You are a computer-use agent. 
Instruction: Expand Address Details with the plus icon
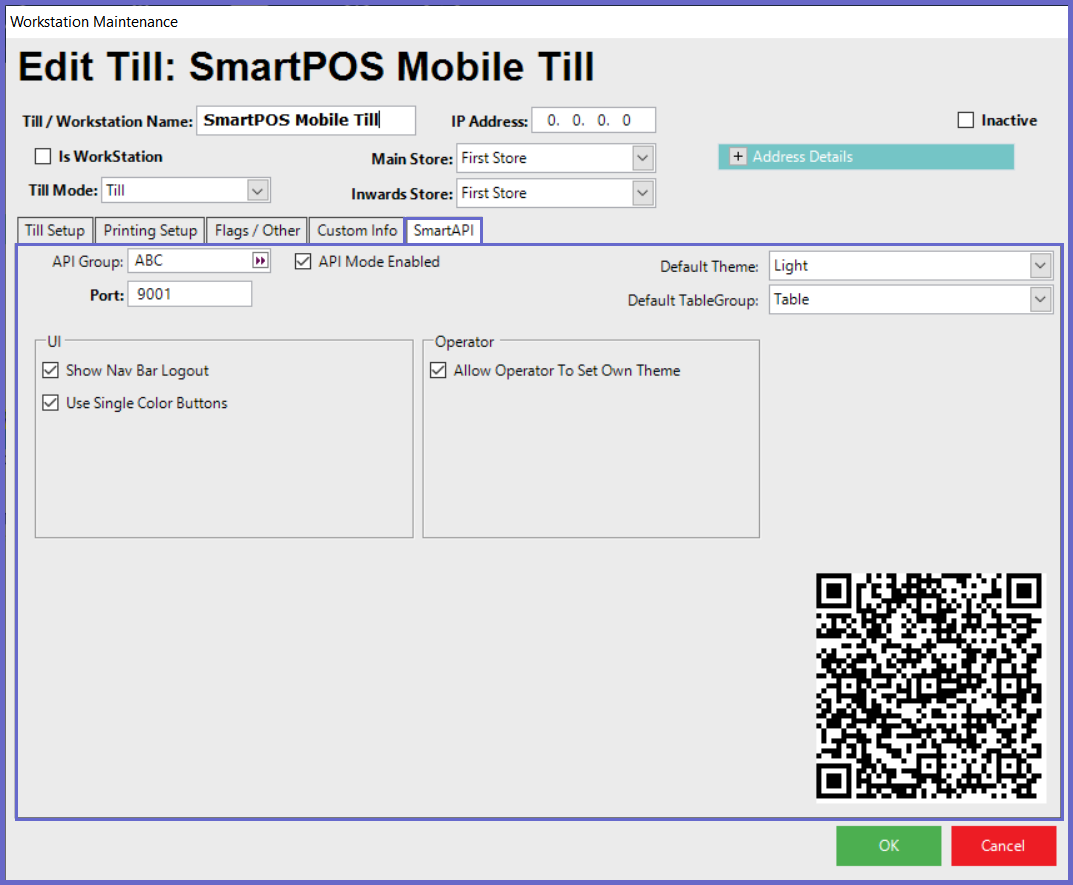click(x=738, y=157)
